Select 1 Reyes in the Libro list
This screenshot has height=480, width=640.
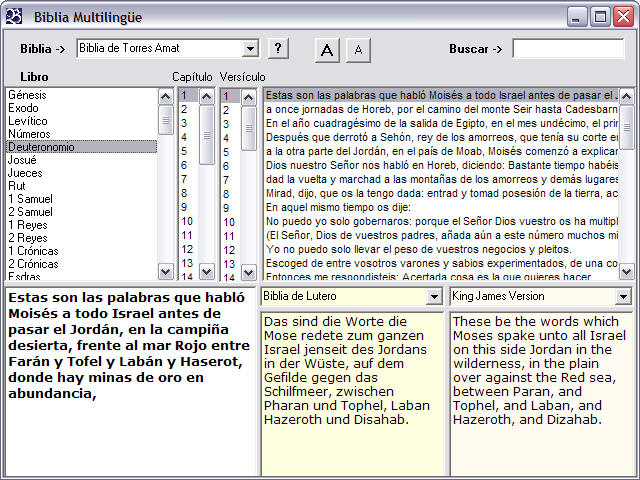coord(82,225)
